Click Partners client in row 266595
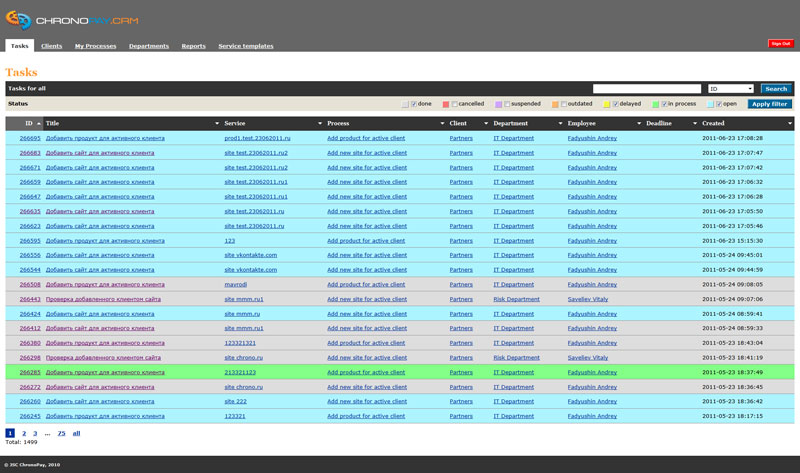The height and width of the screenshot is (473, 800). [x=461, y=241]
